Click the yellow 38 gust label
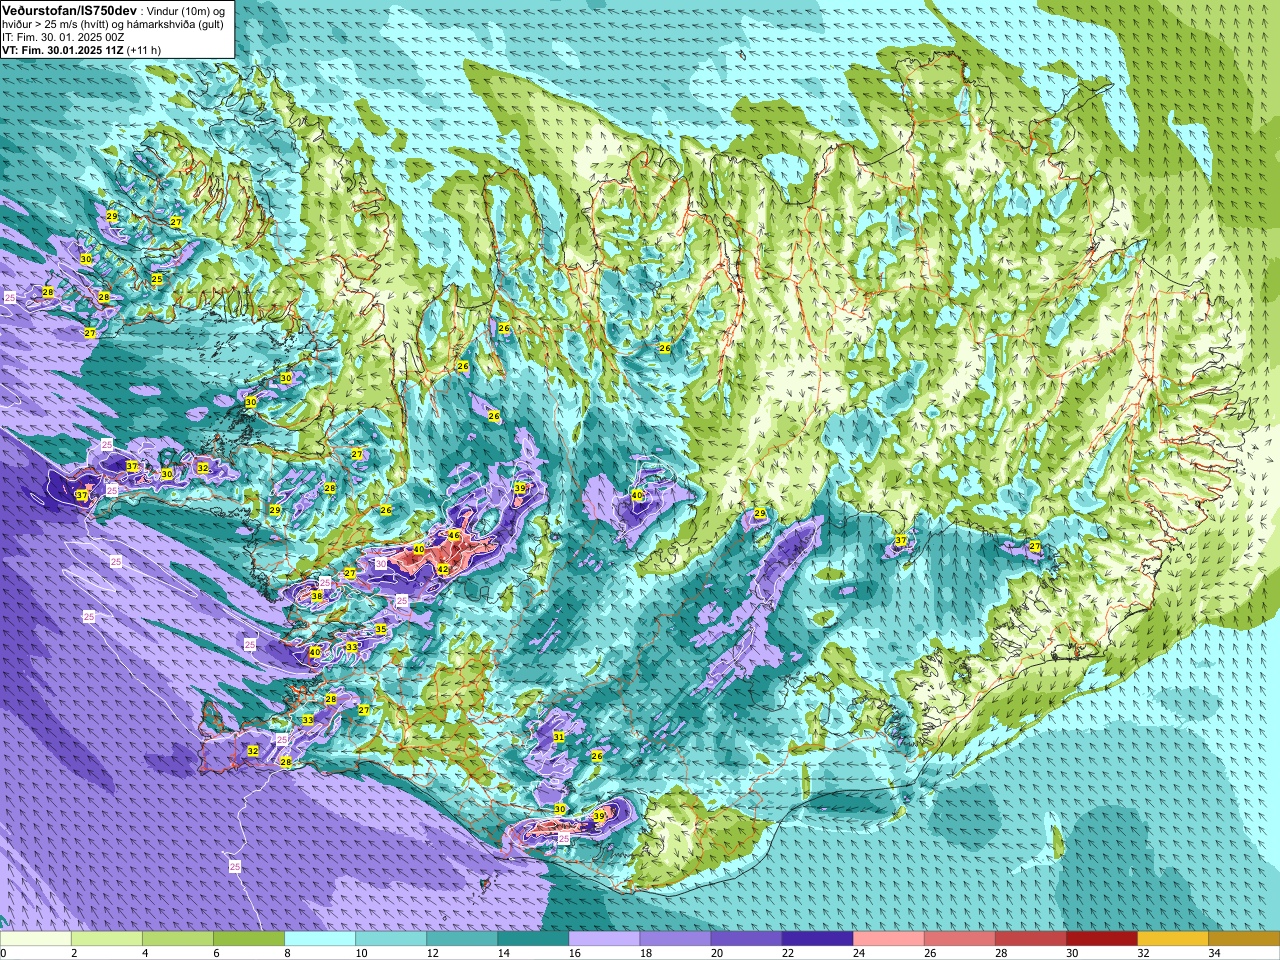 (317, 596)
